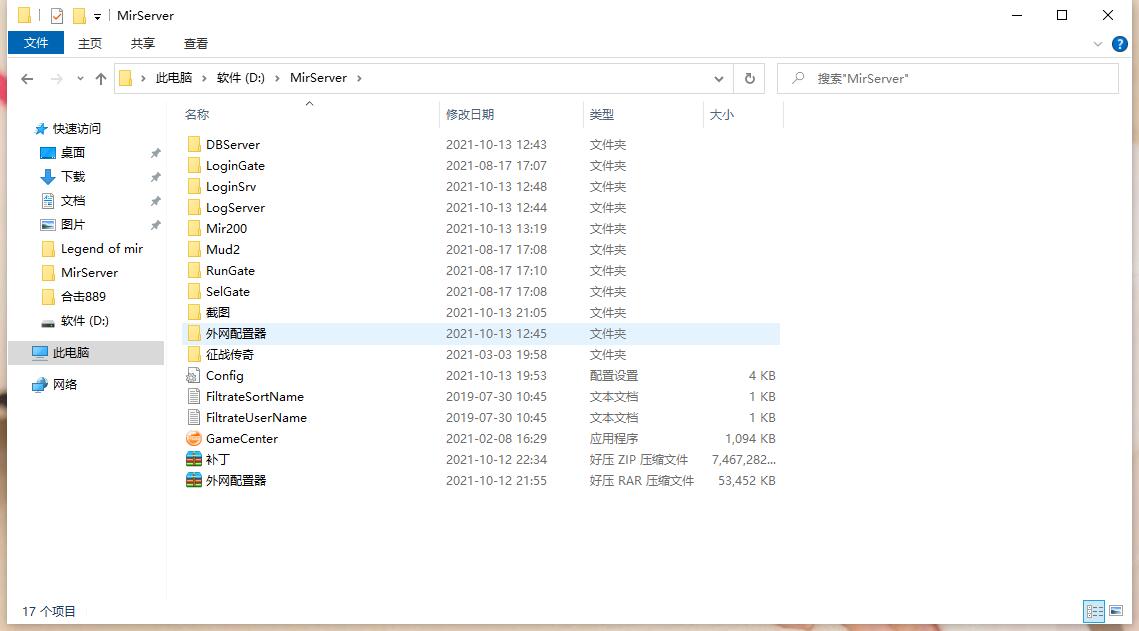Navigate to 软件 (D:) breadcrumb
Viewport: 1139px width, 631px height.
coord(240,78)
